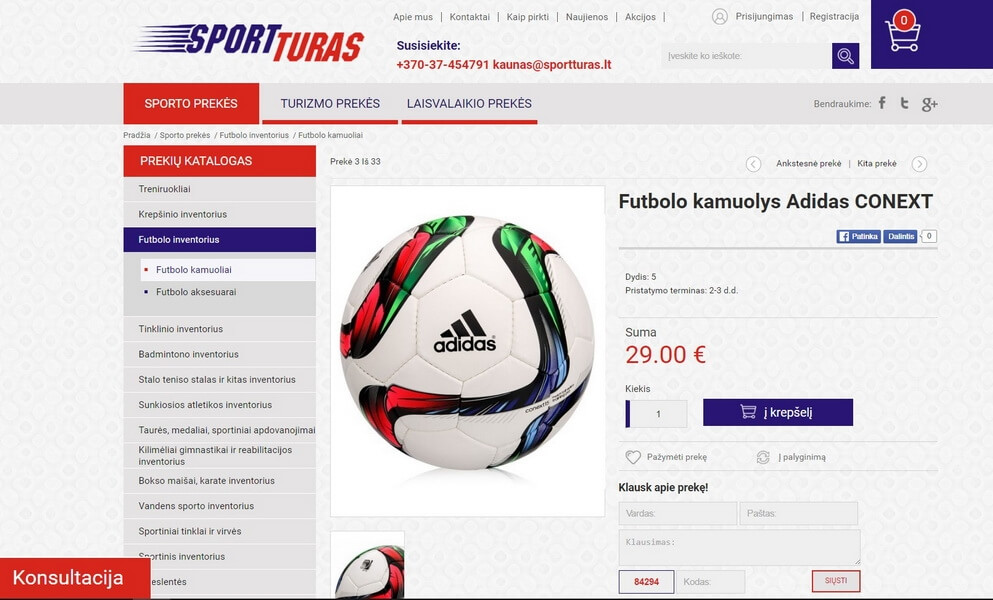Viewport: 993px width, 600px height.
Task: Go to next product arrow
Action: 919,164
